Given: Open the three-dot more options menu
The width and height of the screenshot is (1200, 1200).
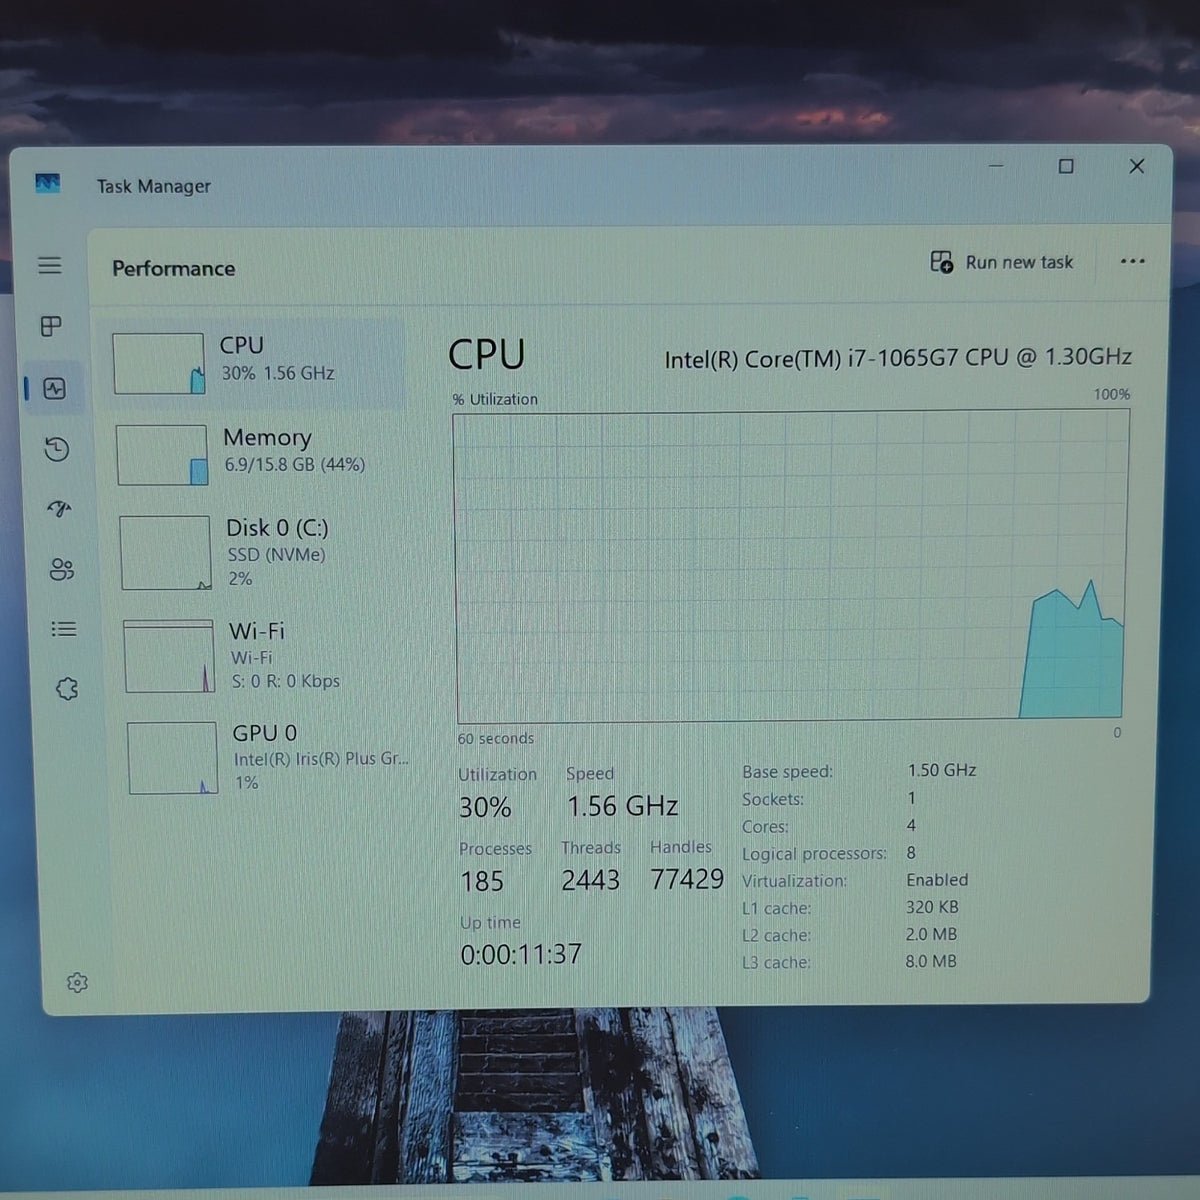Looking at the screenshot, I should coord(1132,262).
